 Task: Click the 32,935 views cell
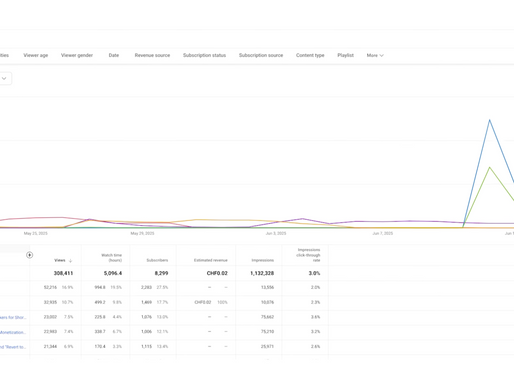pyautogui.click(x=50, y=302)
